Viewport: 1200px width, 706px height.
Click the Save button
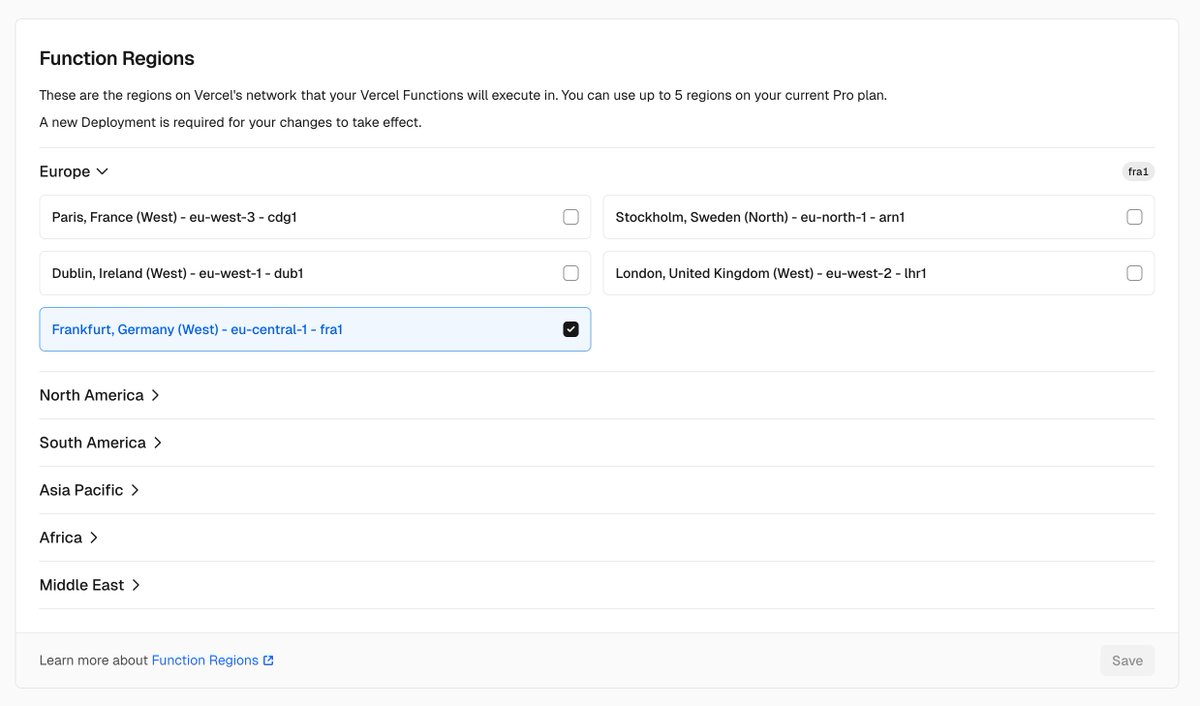[1127, 660]
